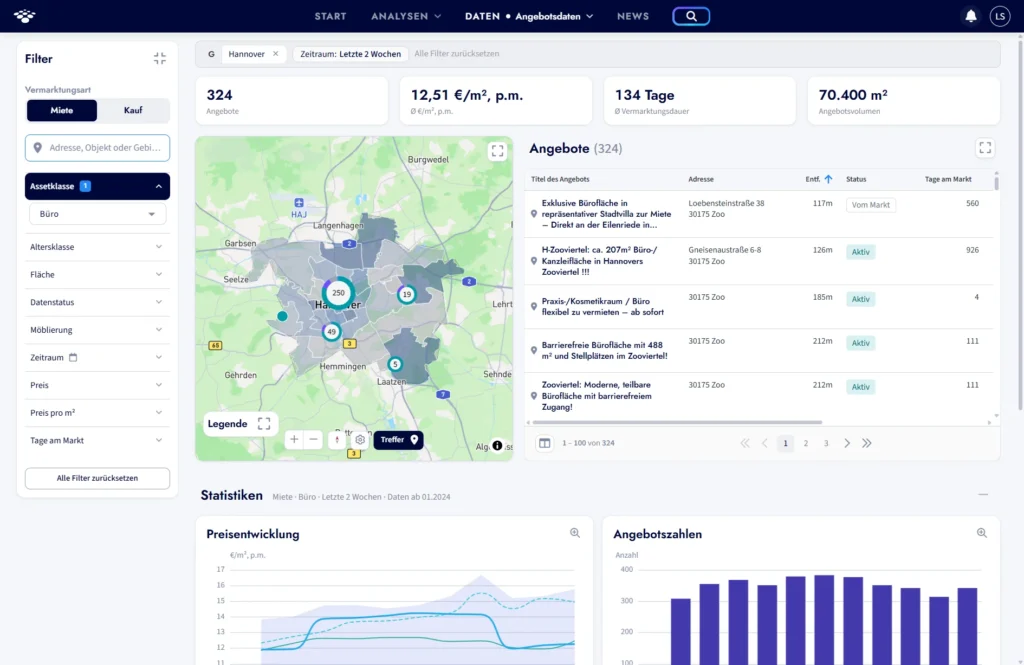Jump to the first page of offers

745,443
